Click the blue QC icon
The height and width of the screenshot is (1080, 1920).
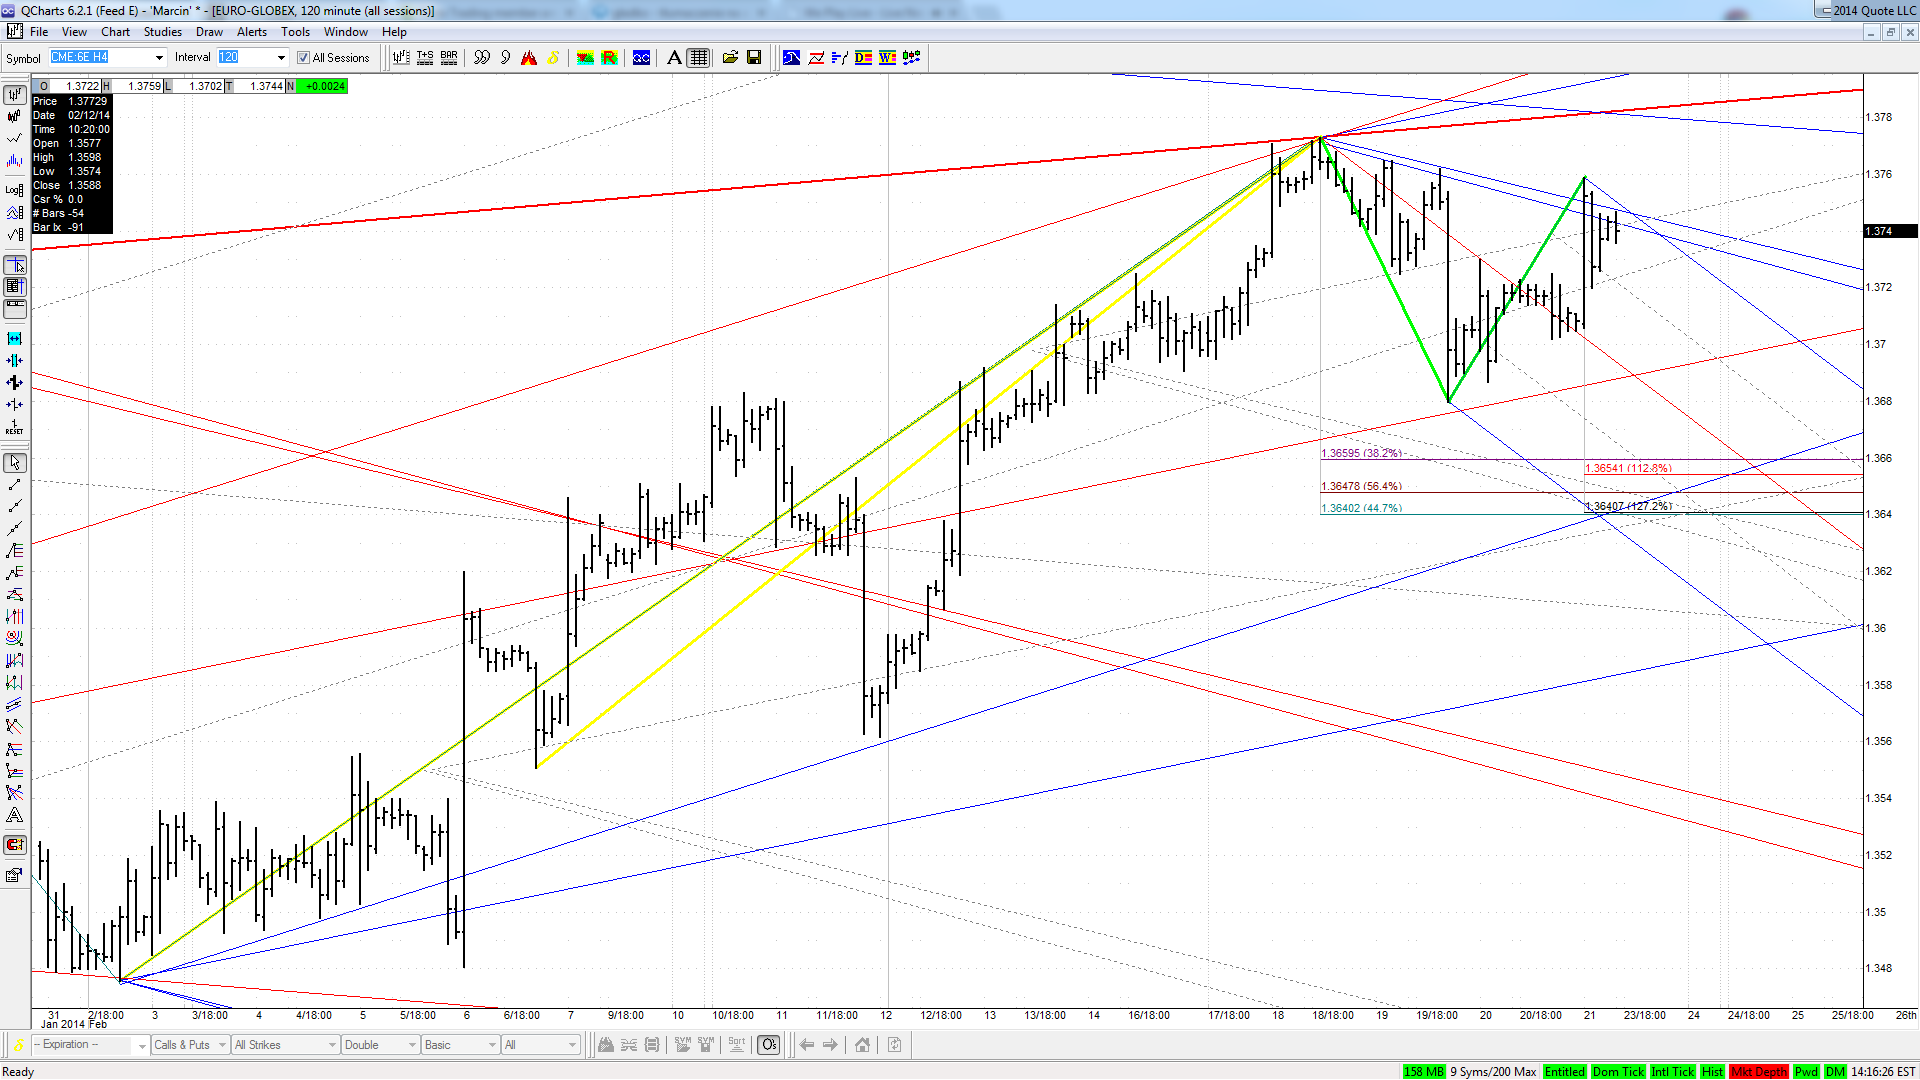(x=641, y=58)
